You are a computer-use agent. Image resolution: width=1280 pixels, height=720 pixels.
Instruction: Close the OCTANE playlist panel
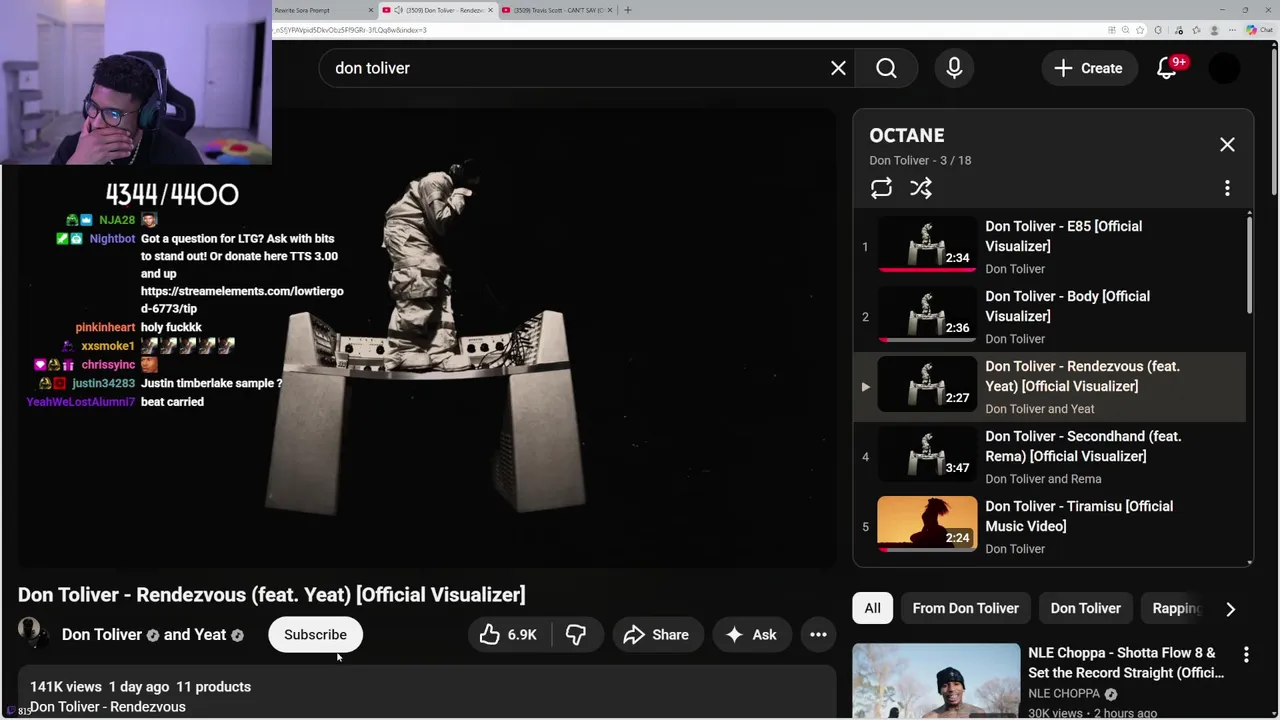coord(1227,145)
